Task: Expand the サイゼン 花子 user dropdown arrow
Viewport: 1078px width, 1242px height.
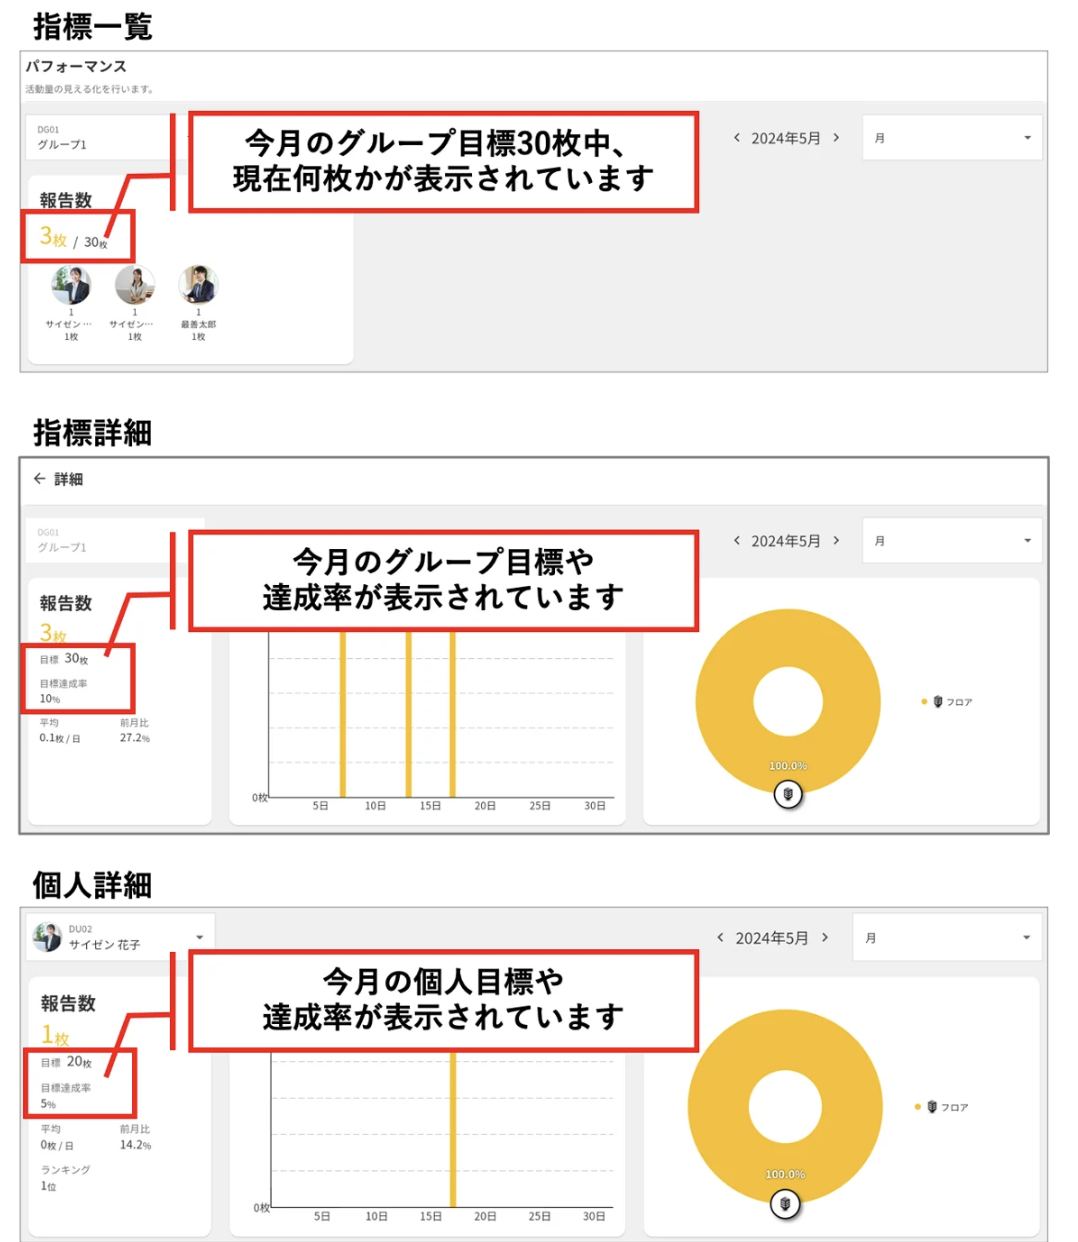Action: 199,938
